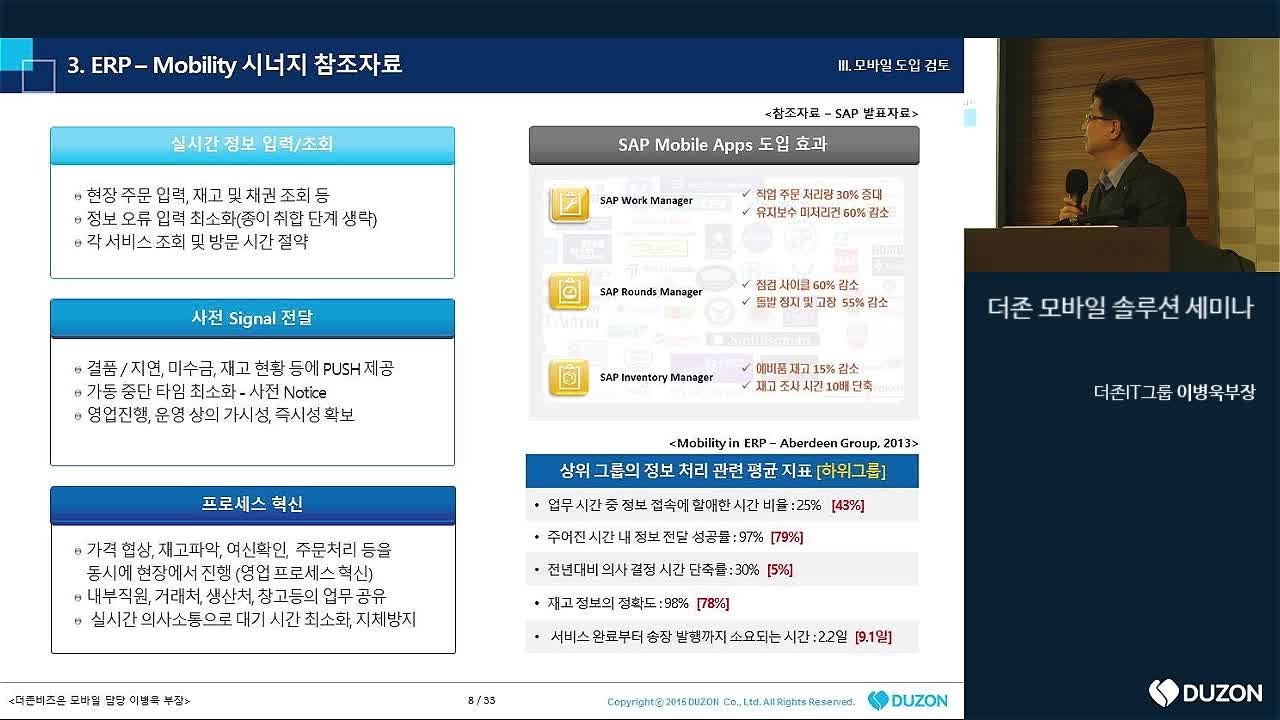Click bullet 내부직원, 거래처, 생산처 업무 공유
The height and width of the screenshot is (720, 1280).
pos(230,596)
